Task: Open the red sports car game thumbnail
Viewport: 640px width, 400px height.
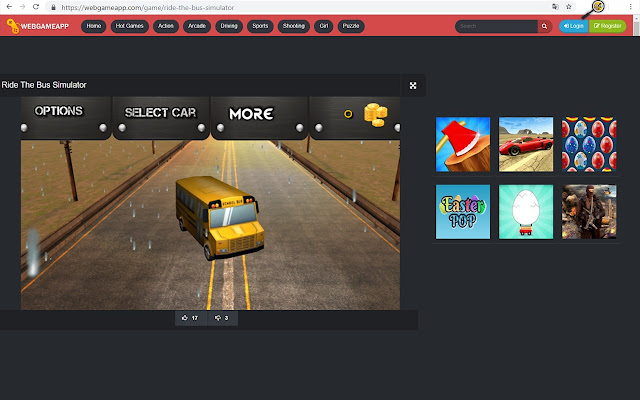Action: pyautogui.click(x=526, y=144)
